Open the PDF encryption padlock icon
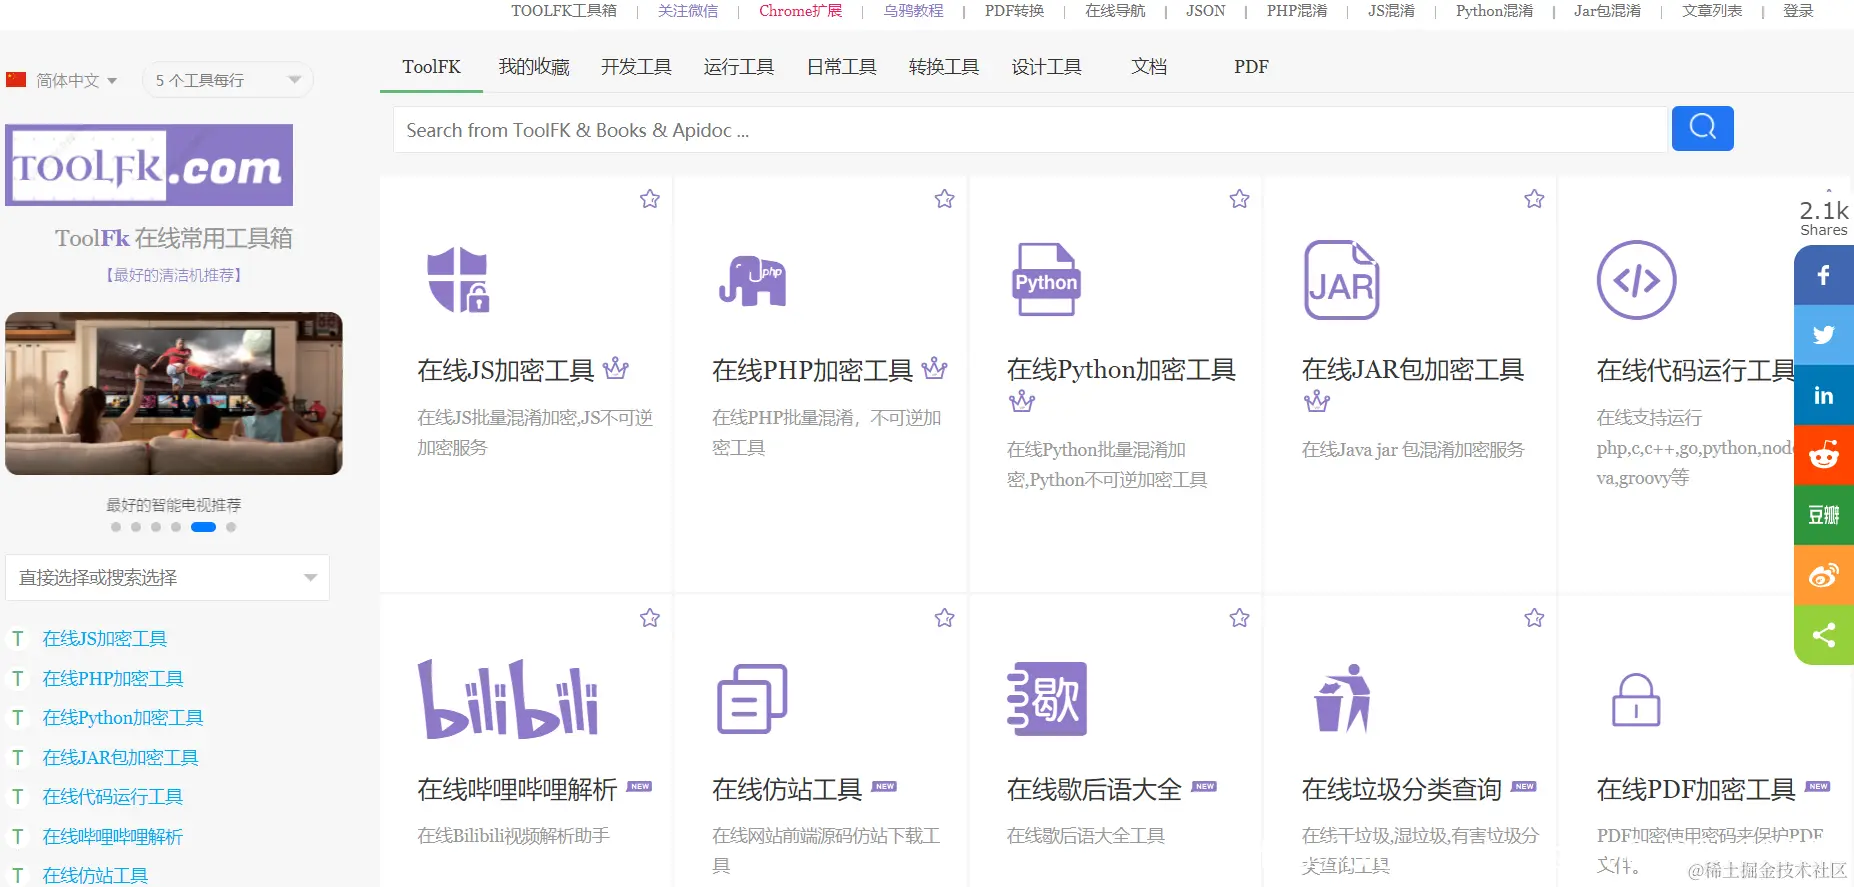1854x887 pixels. point(1636,699)
